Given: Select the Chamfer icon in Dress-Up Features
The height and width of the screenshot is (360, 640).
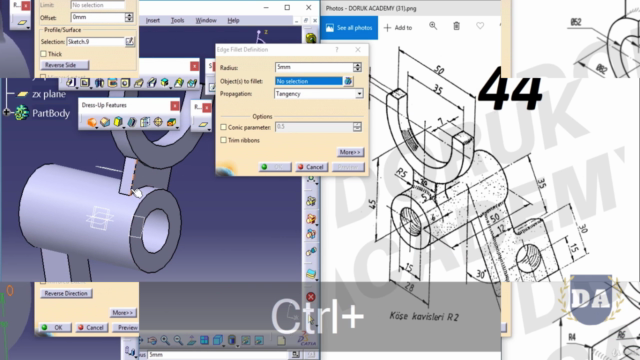Looking at the screenshot, I should [105, 122].
